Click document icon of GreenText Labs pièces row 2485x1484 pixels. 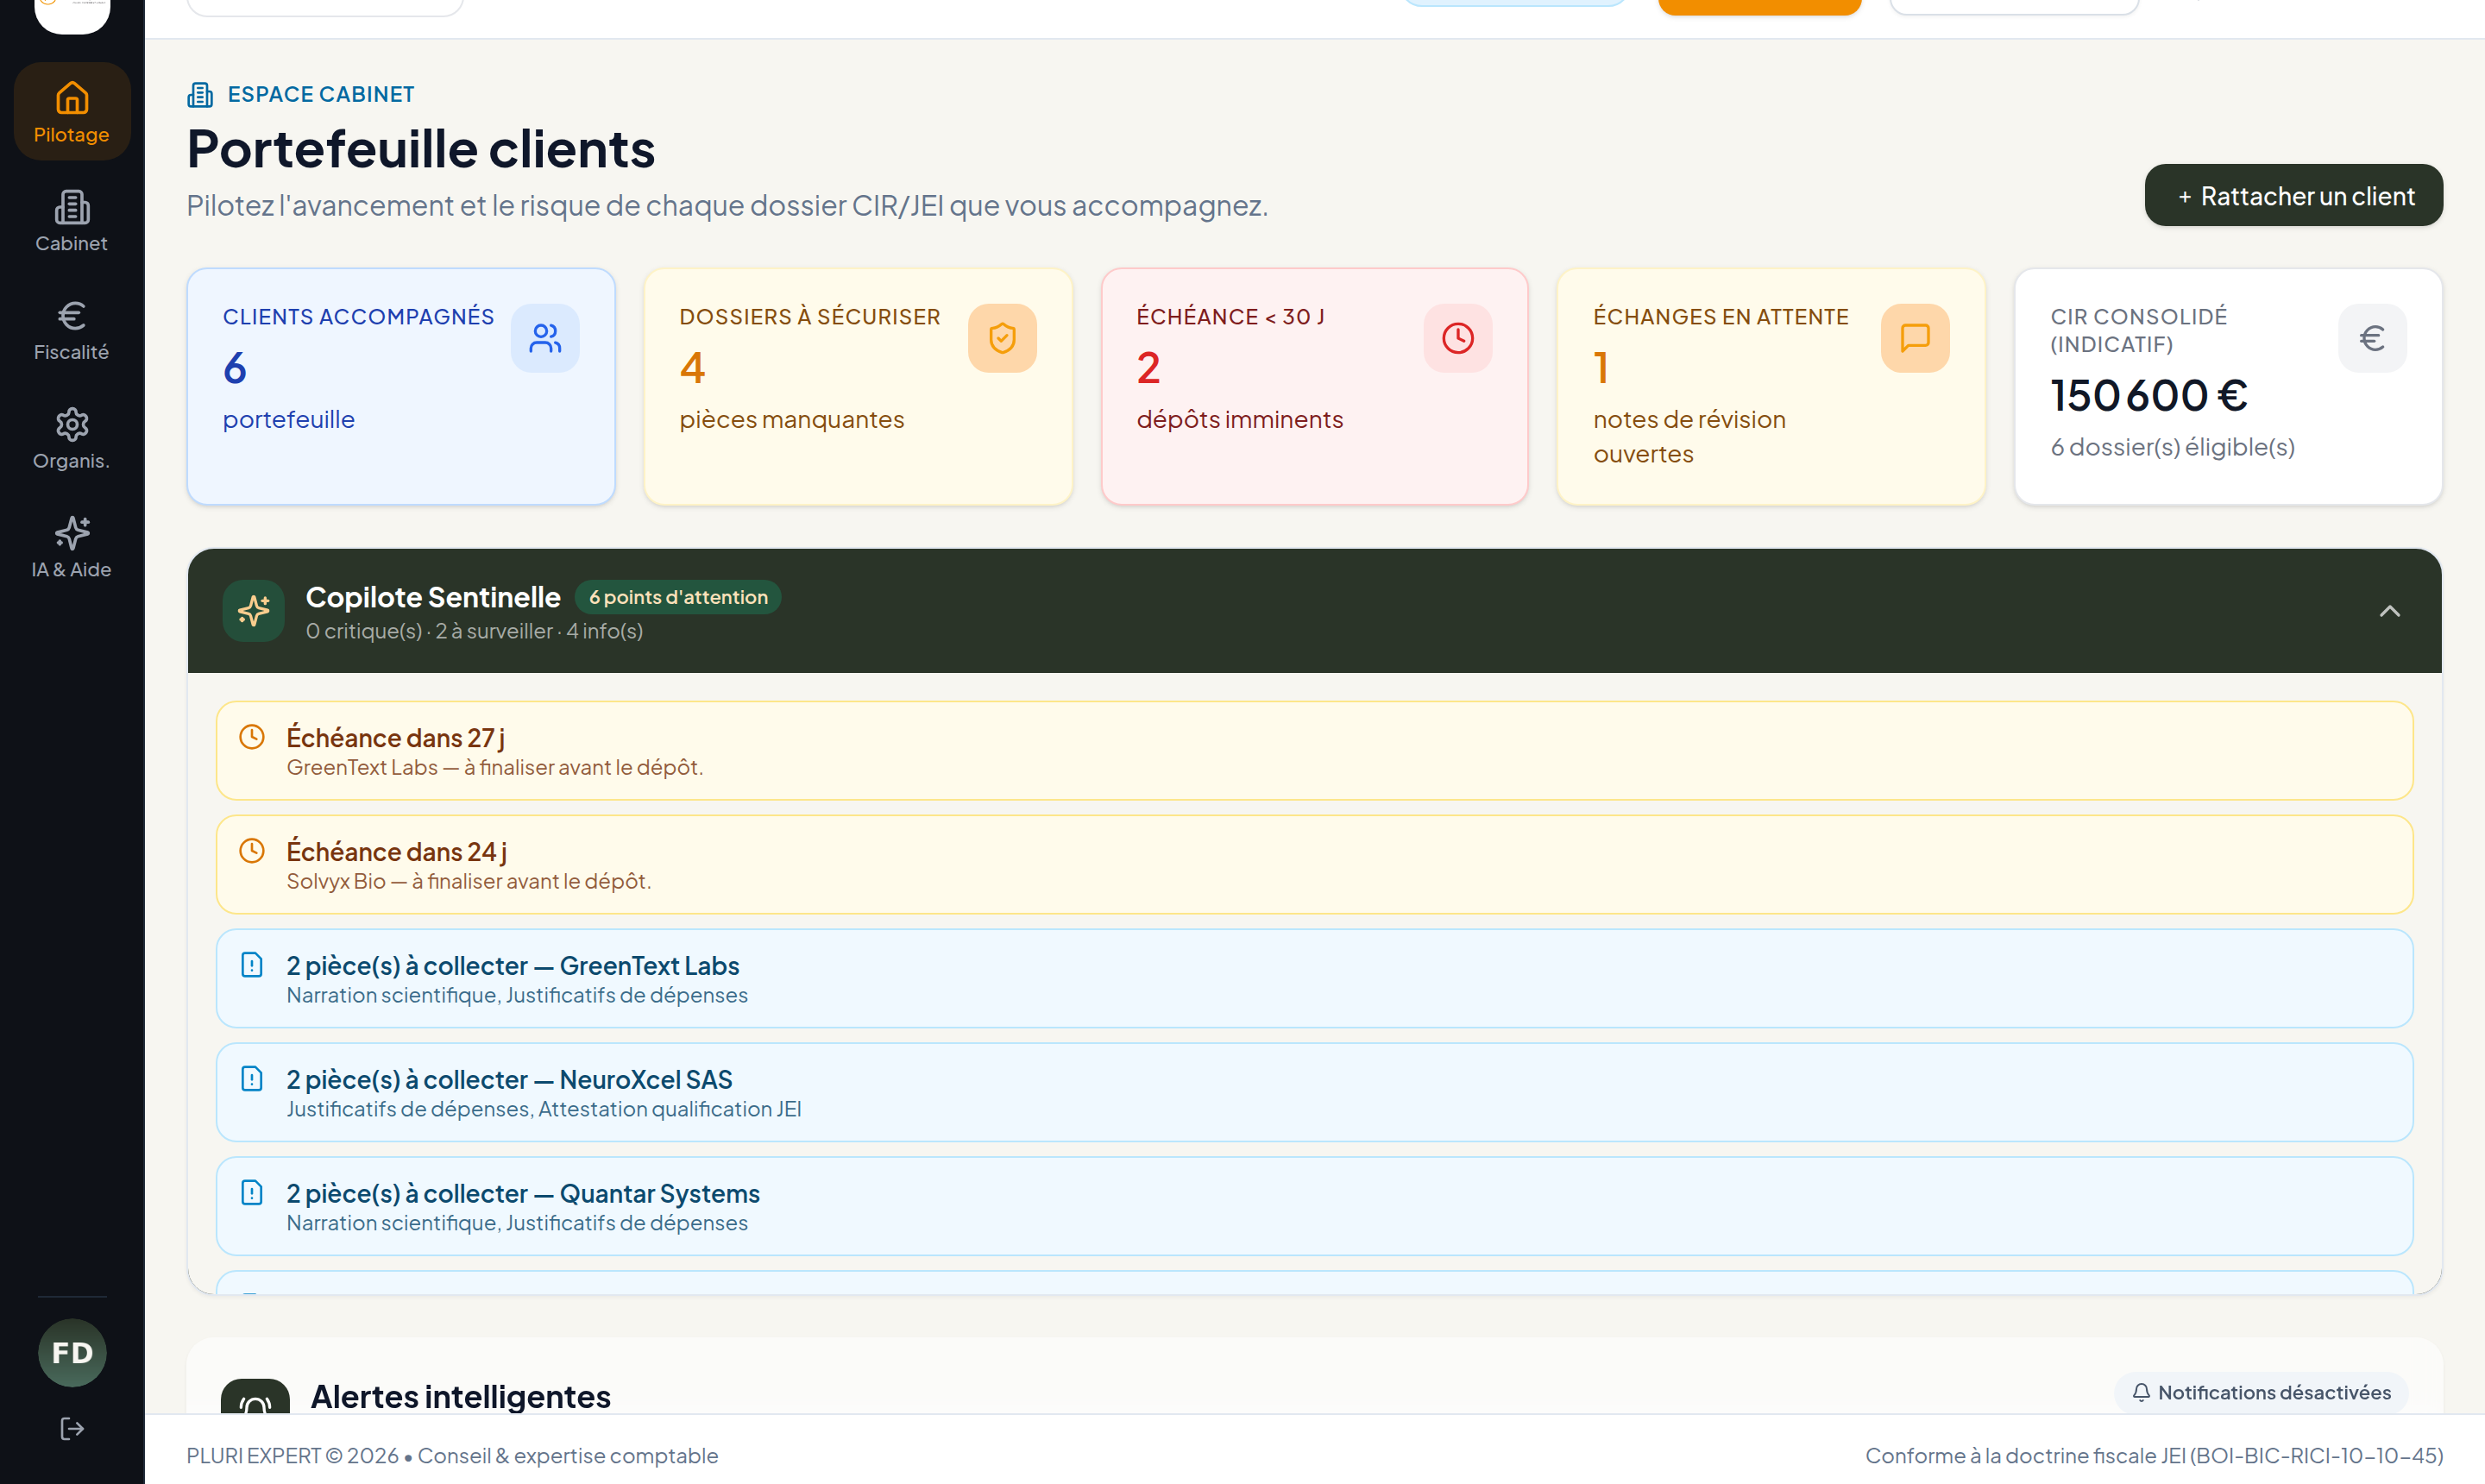pos(252,965)
